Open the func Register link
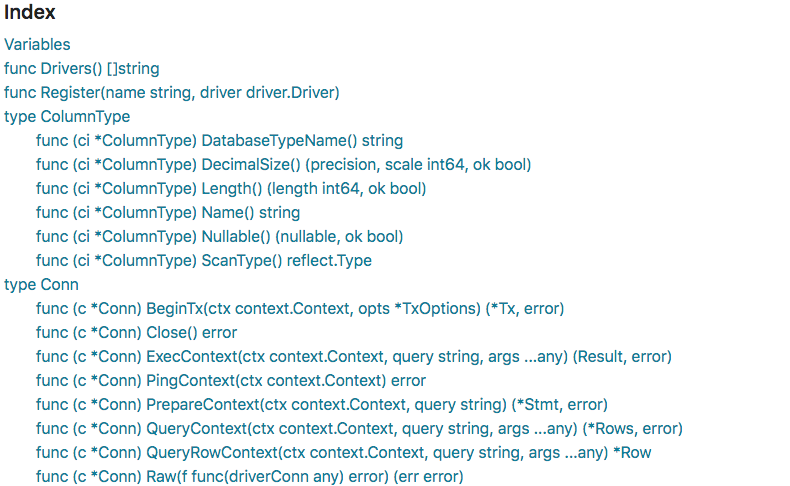The image size is (790, 486). pyautogui.click(x=172, y=93)
